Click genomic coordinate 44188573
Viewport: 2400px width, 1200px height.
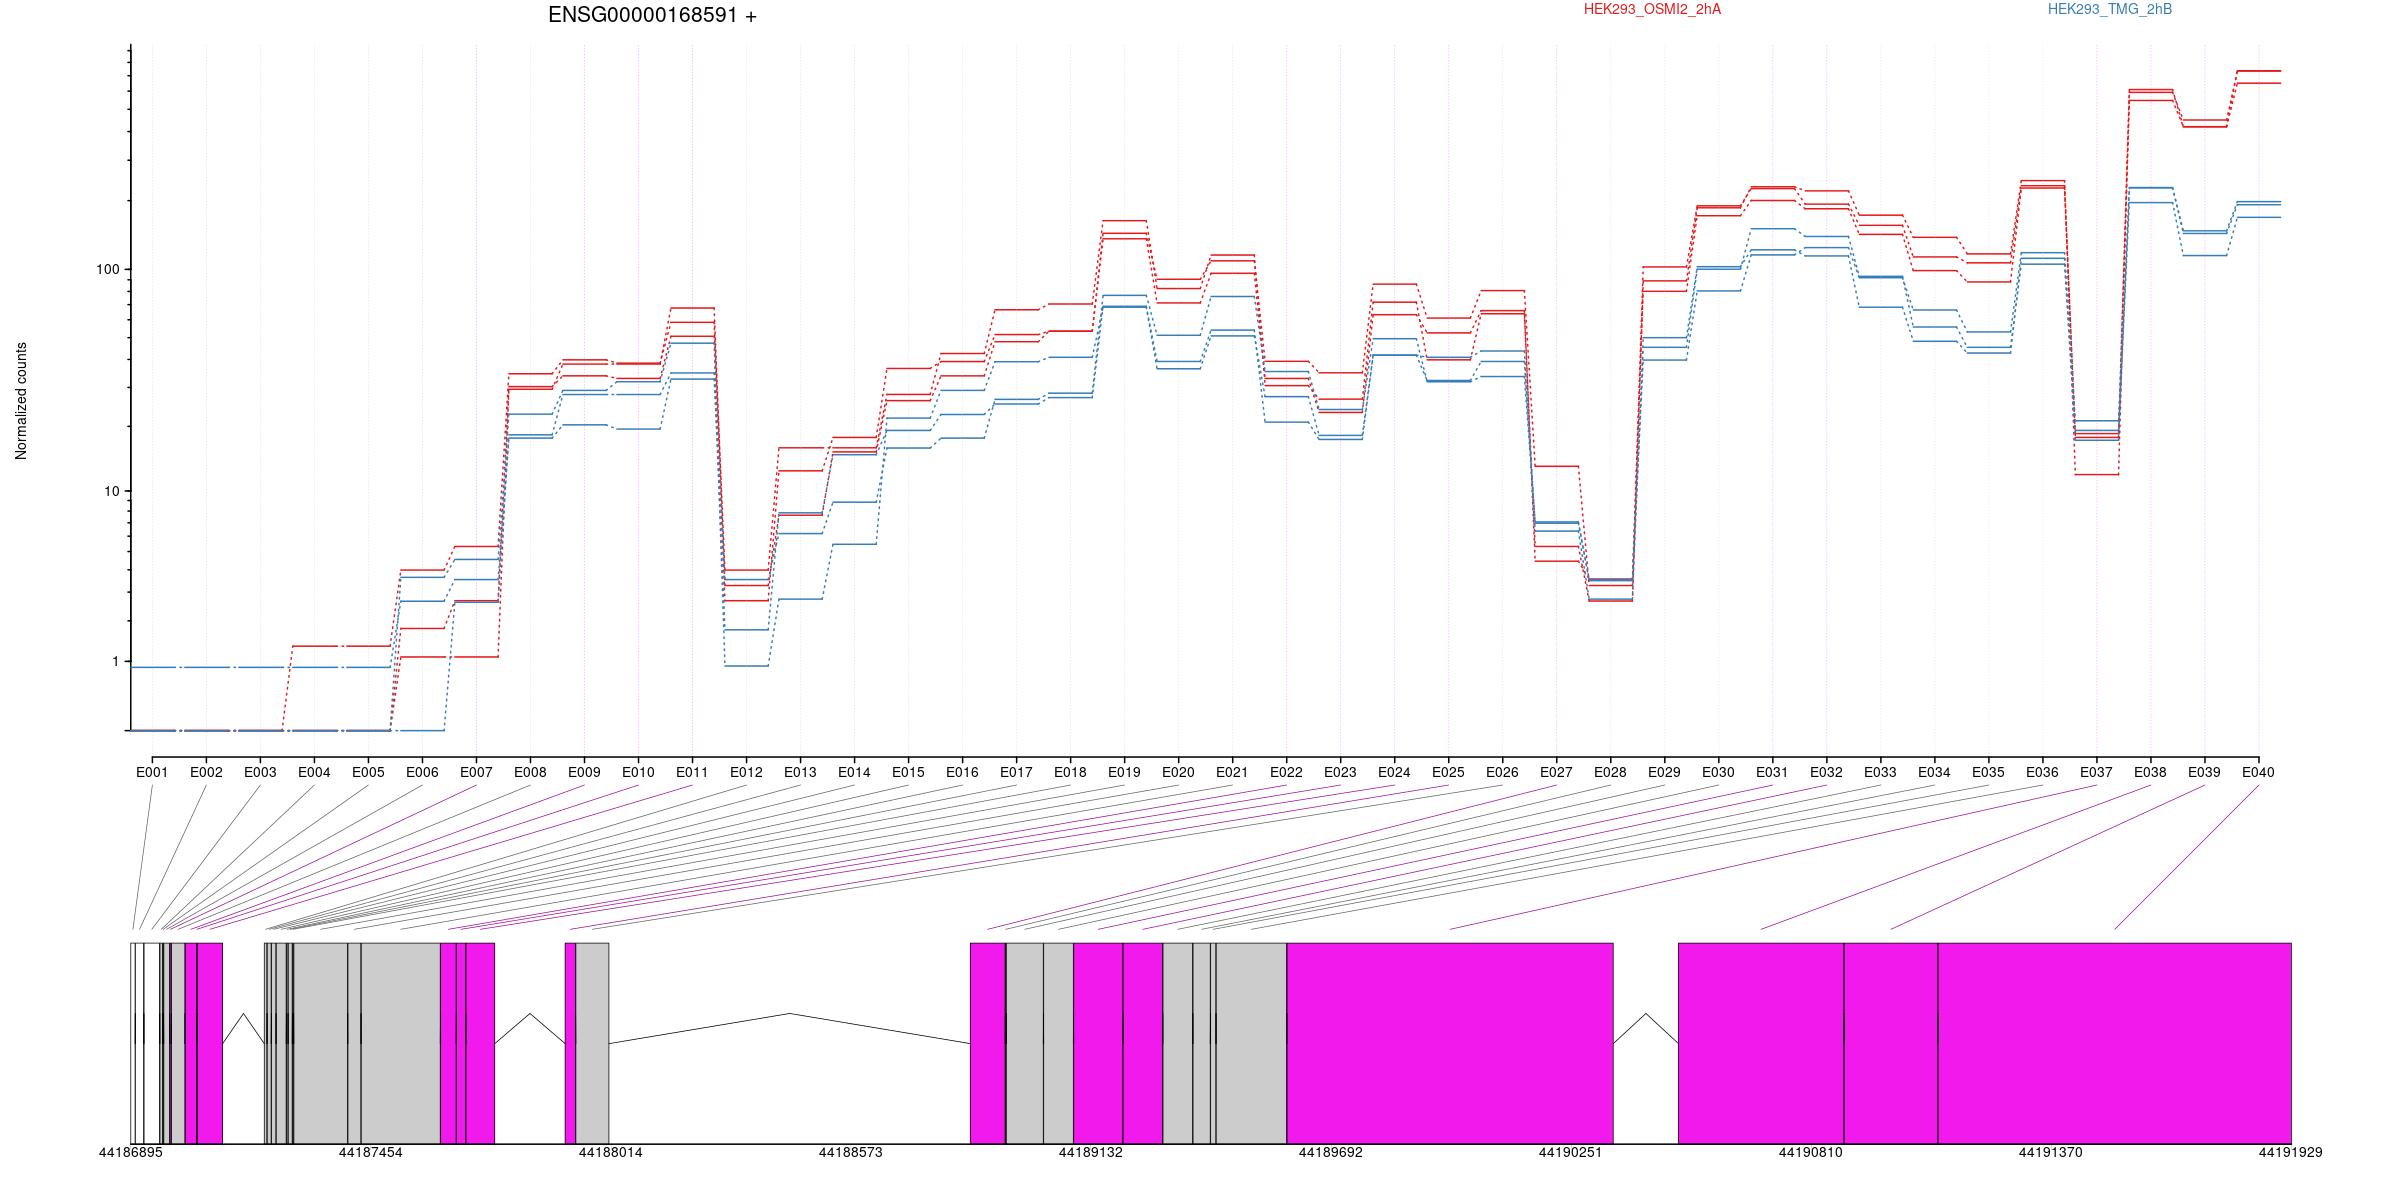tap(851, 1152)
